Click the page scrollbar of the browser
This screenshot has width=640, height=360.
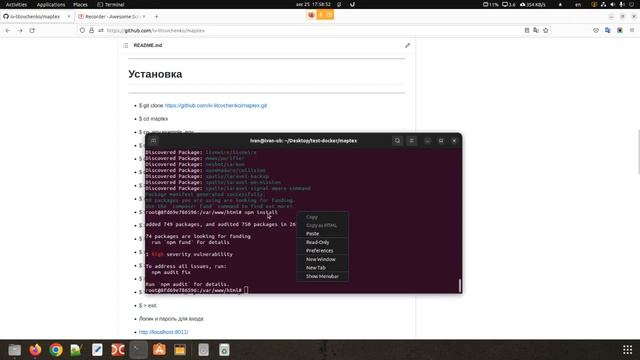coord(638,152)
